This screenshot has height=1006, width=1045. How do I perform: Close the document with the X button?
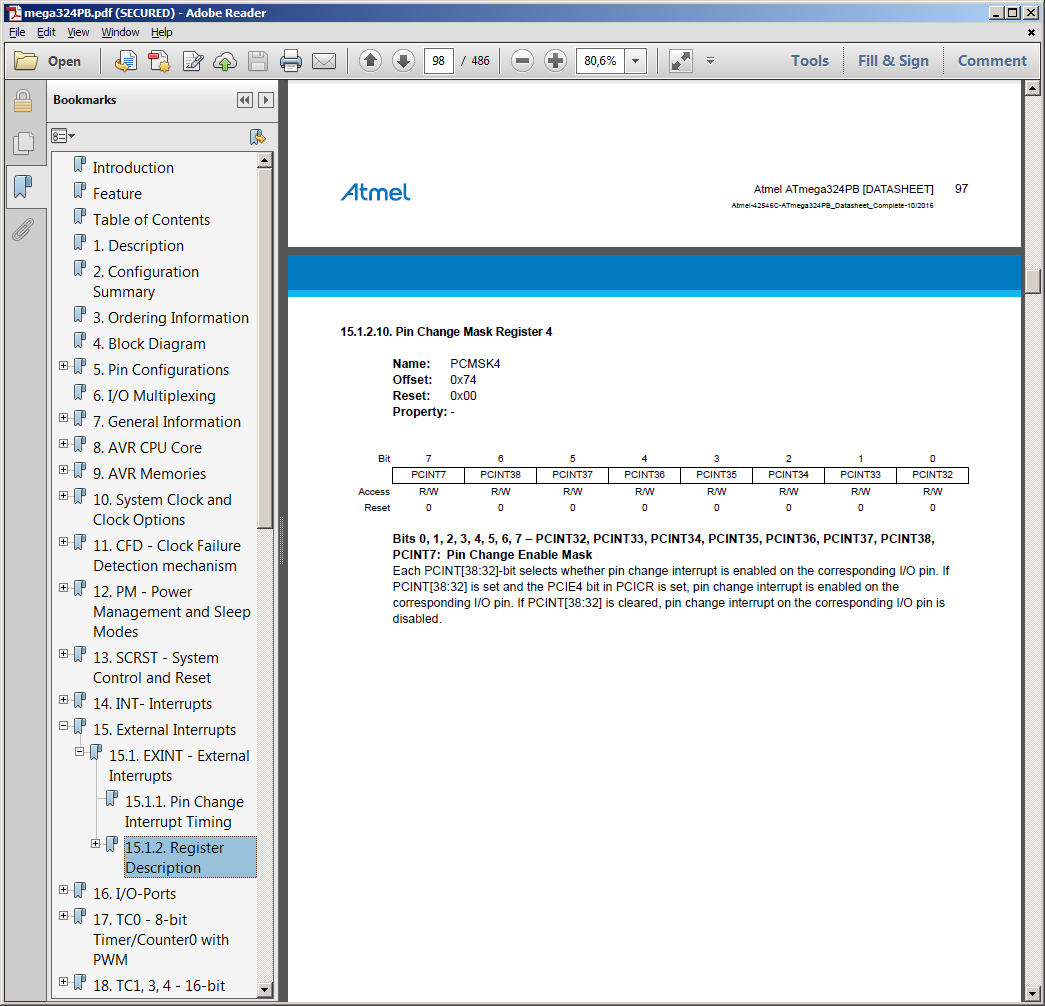tap(1031, 32)
